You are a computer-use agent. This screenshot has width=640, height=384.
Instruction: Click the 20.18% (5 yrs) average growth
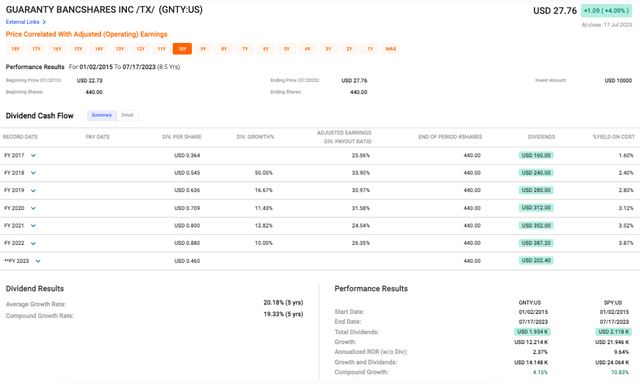[283, 303]
